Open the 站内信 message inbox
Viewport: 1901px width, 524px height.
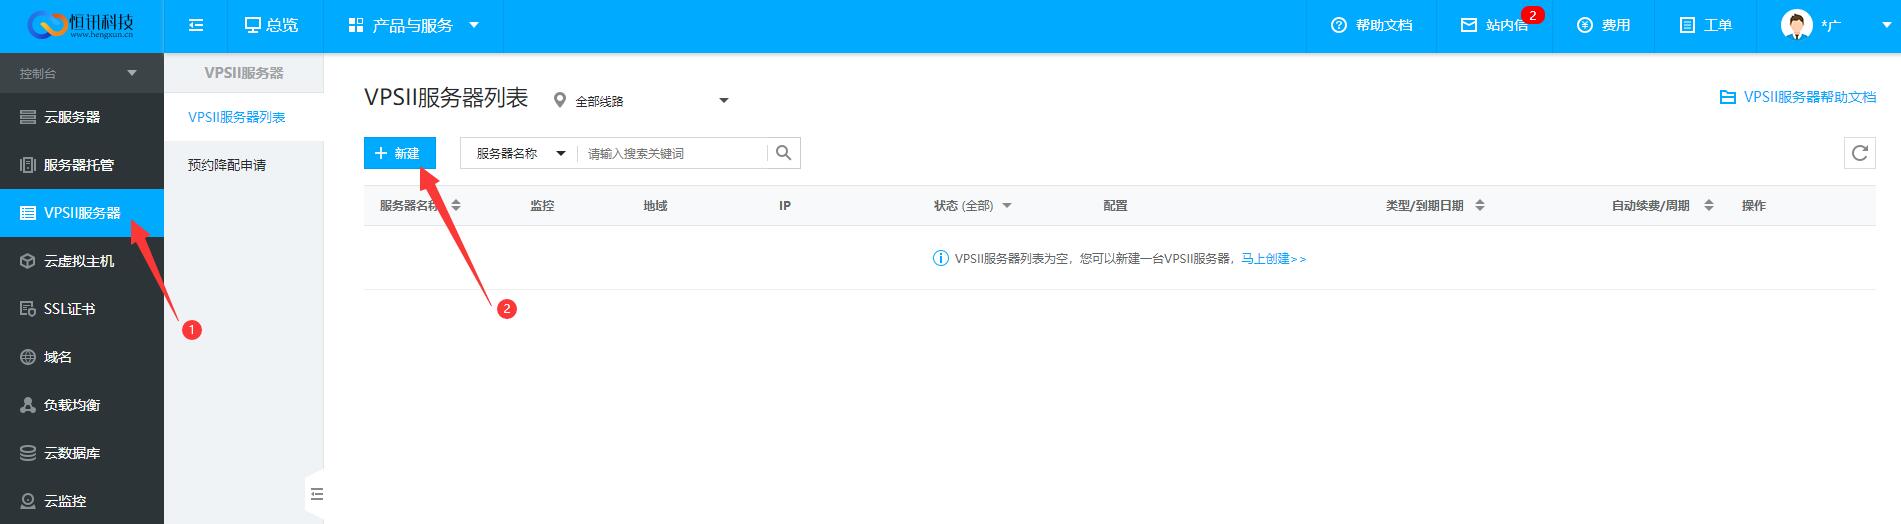coord(1495,26)
